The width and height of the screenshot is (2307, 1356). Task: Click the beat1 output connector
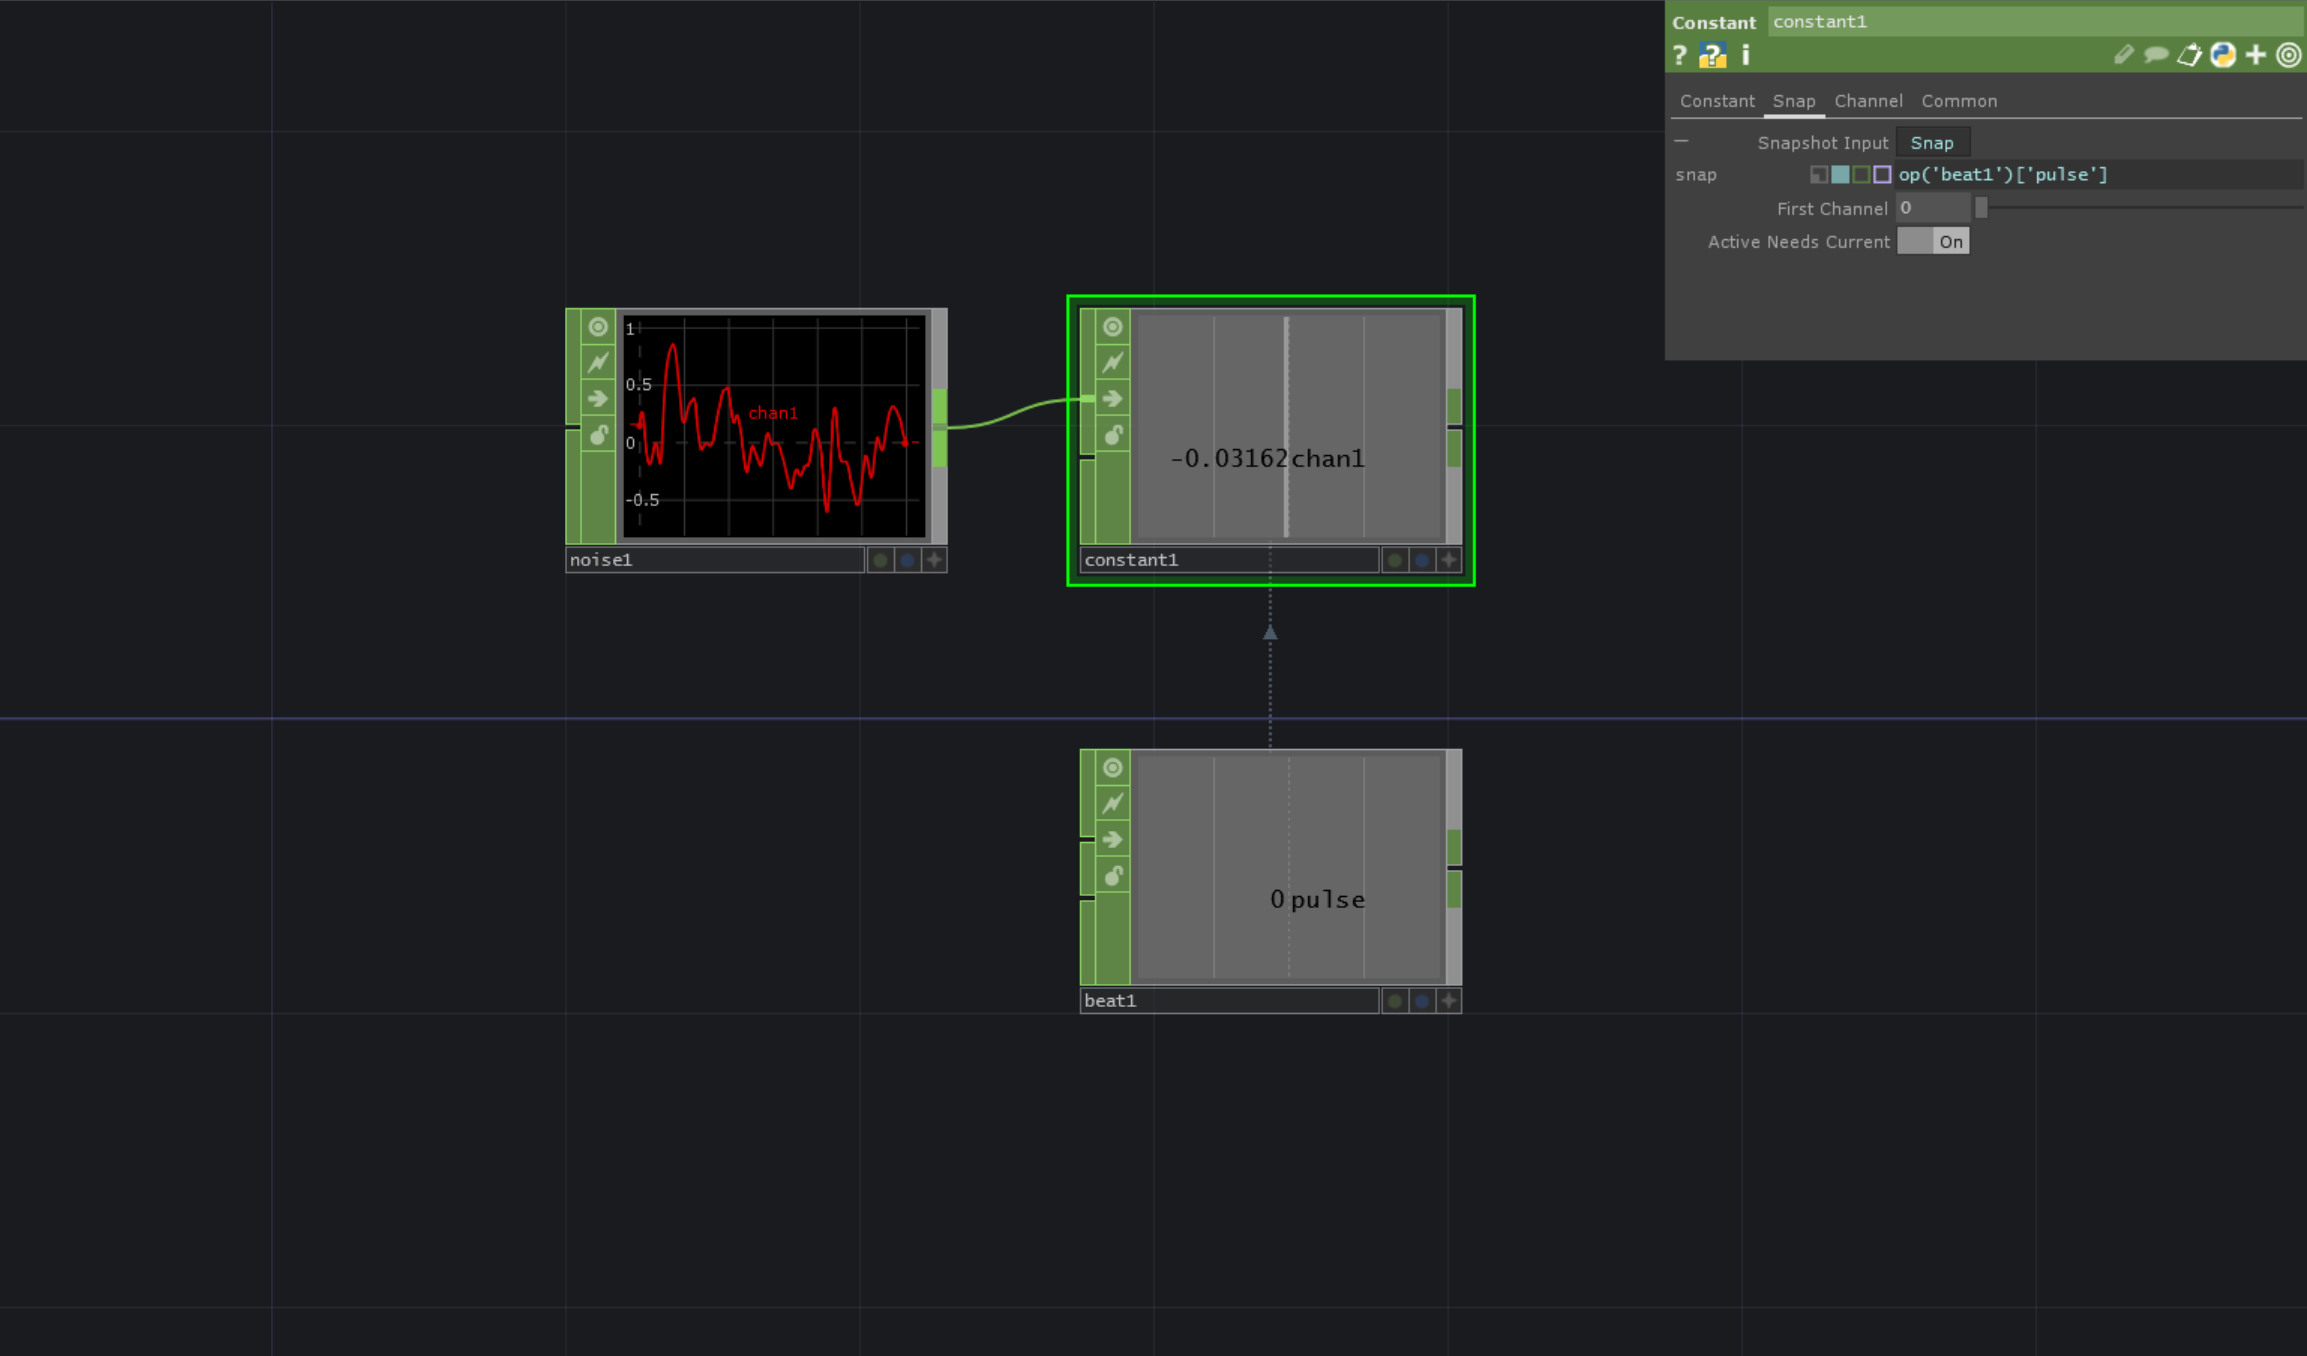pos(1455,868)
